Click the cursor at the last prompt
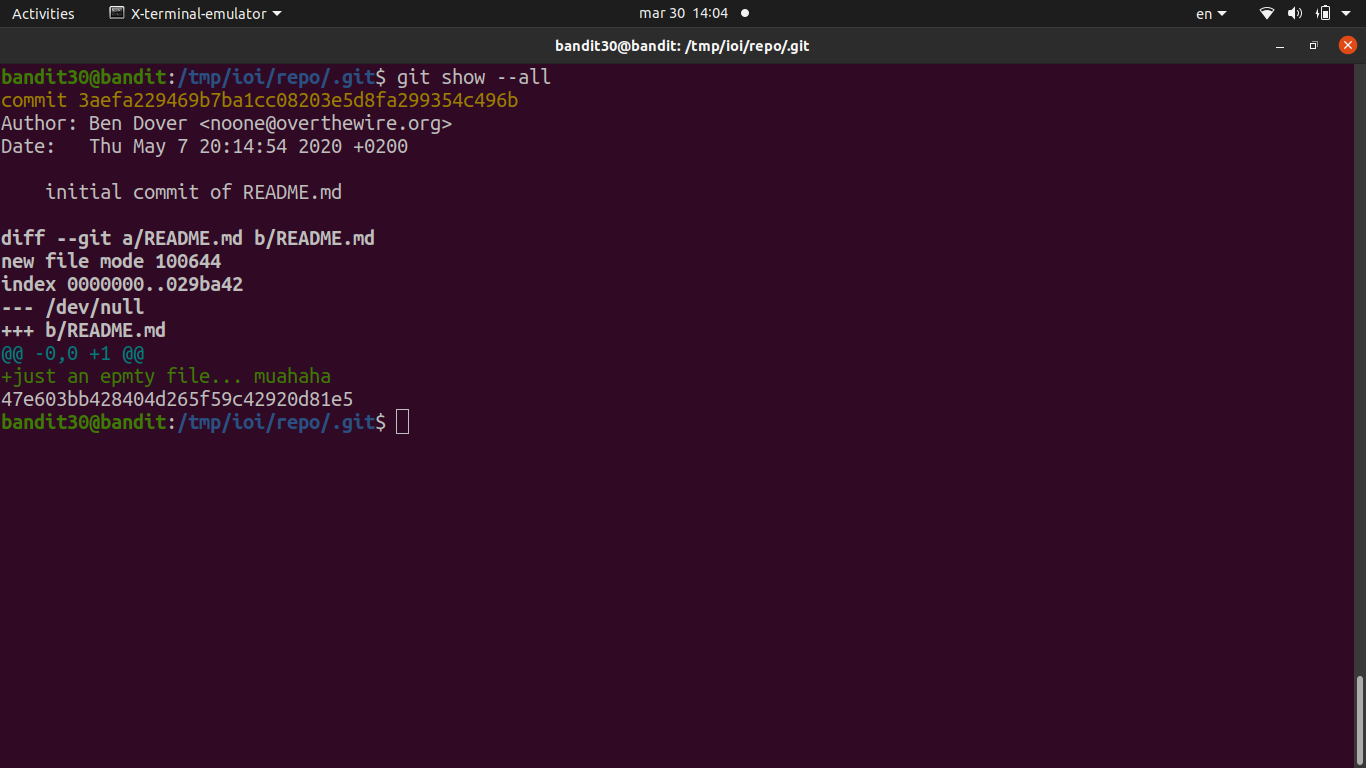 (402, 422)
